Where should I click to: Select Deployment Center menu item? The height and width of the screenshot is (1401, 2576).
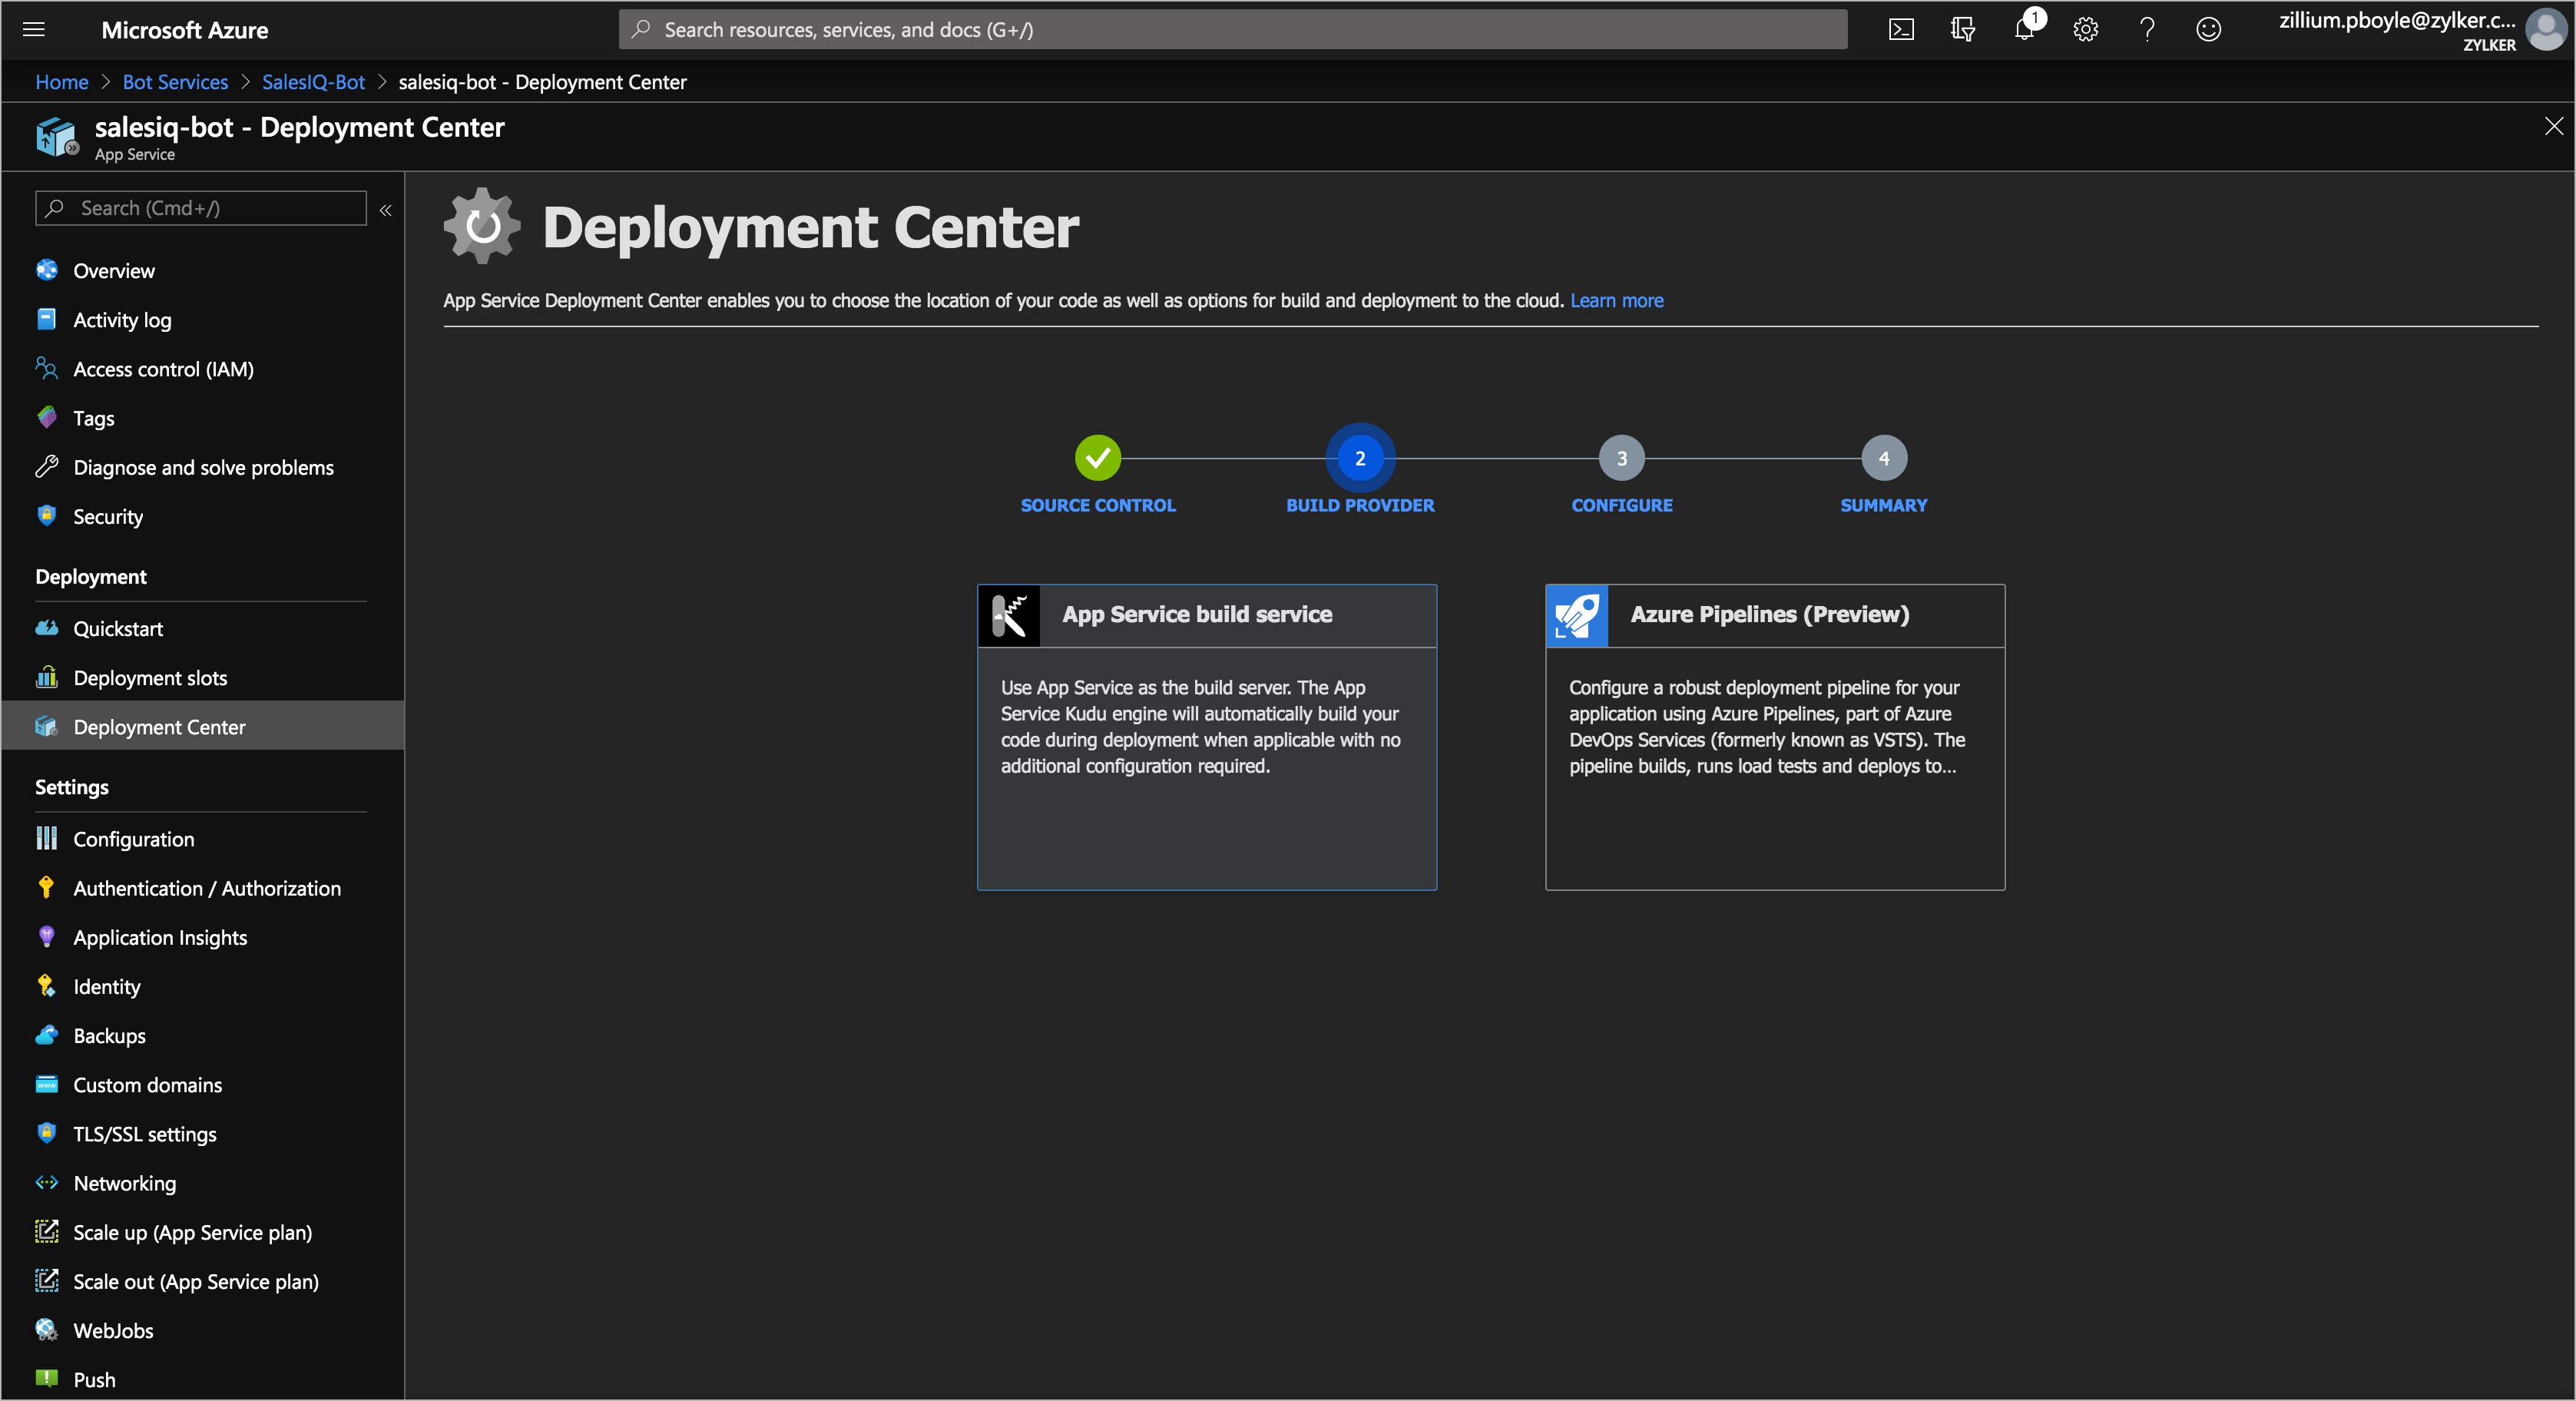click(203, 726)
